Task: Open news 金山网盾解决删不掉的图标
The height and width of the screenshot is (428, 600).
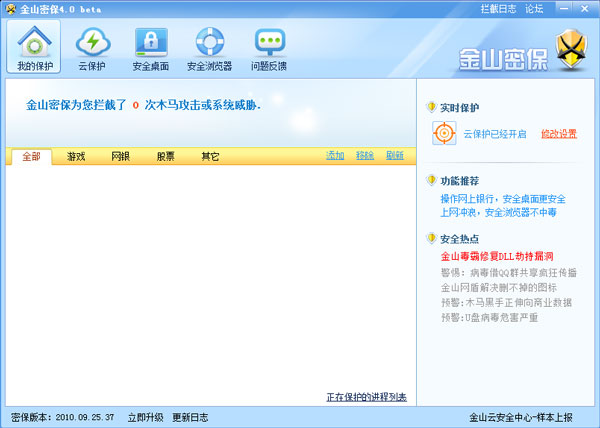Action: click(x=499, y=288)
